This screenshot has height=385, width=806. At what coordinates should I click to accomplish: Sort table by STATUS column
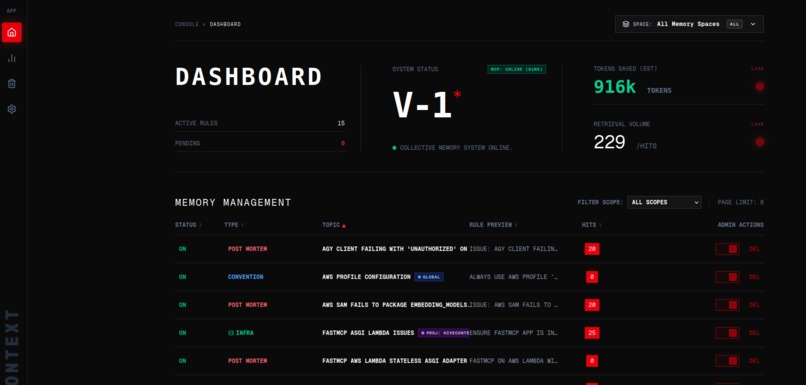[x=188, y=225]
